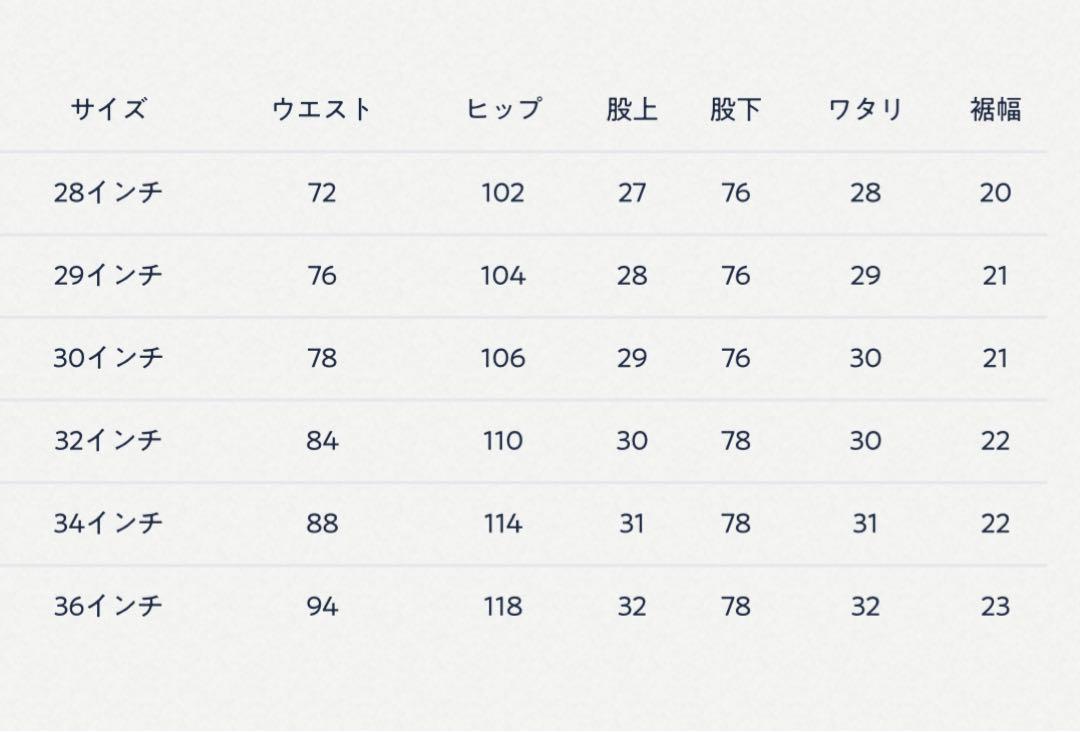This screenshot has height=732, width=1080.
Task: Click waist value 94 in 36インチ row
Action: pyautogui.click(x=322, y=606)
